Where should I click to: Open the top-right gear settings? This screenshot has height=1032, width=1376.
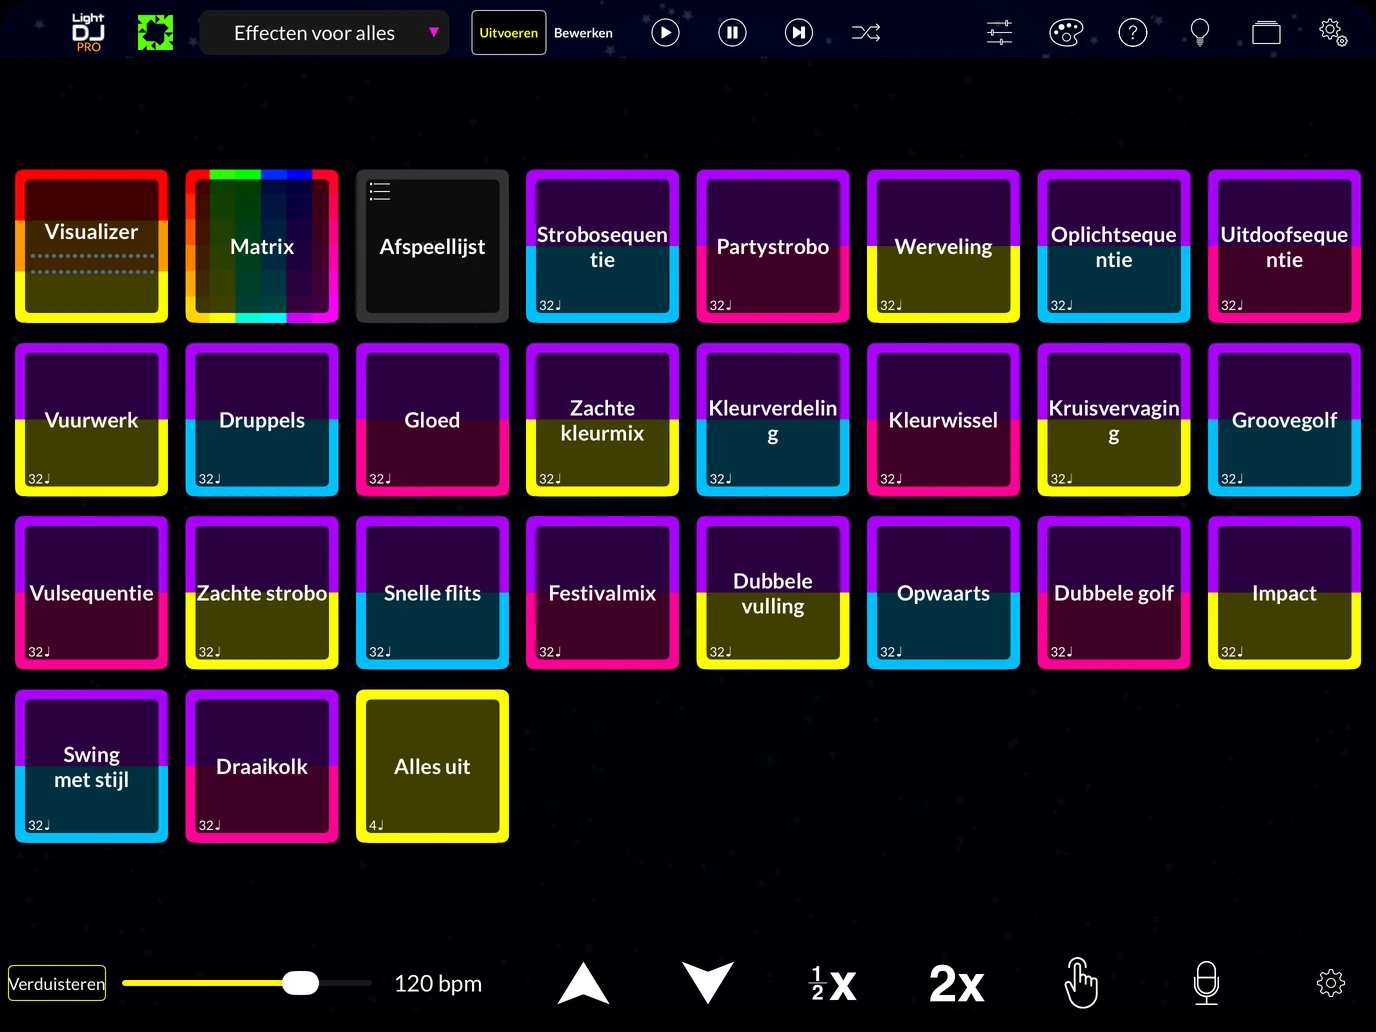[x=1333, y=32]
